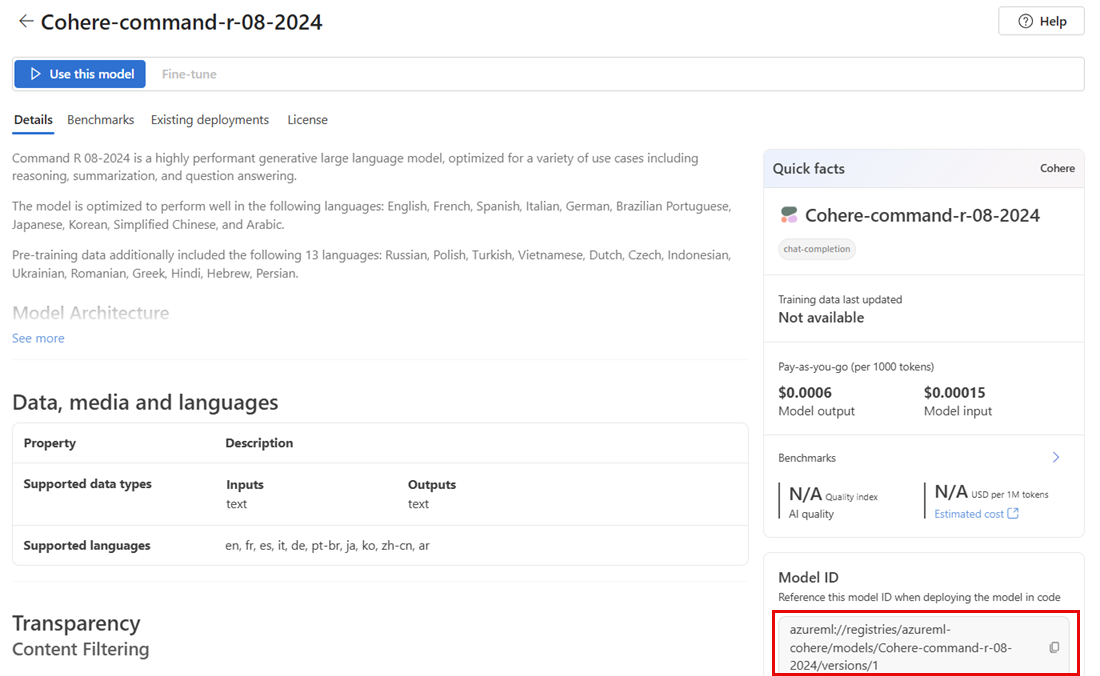
Task: Click the Help question mark icon
Action: [1025, 21]
